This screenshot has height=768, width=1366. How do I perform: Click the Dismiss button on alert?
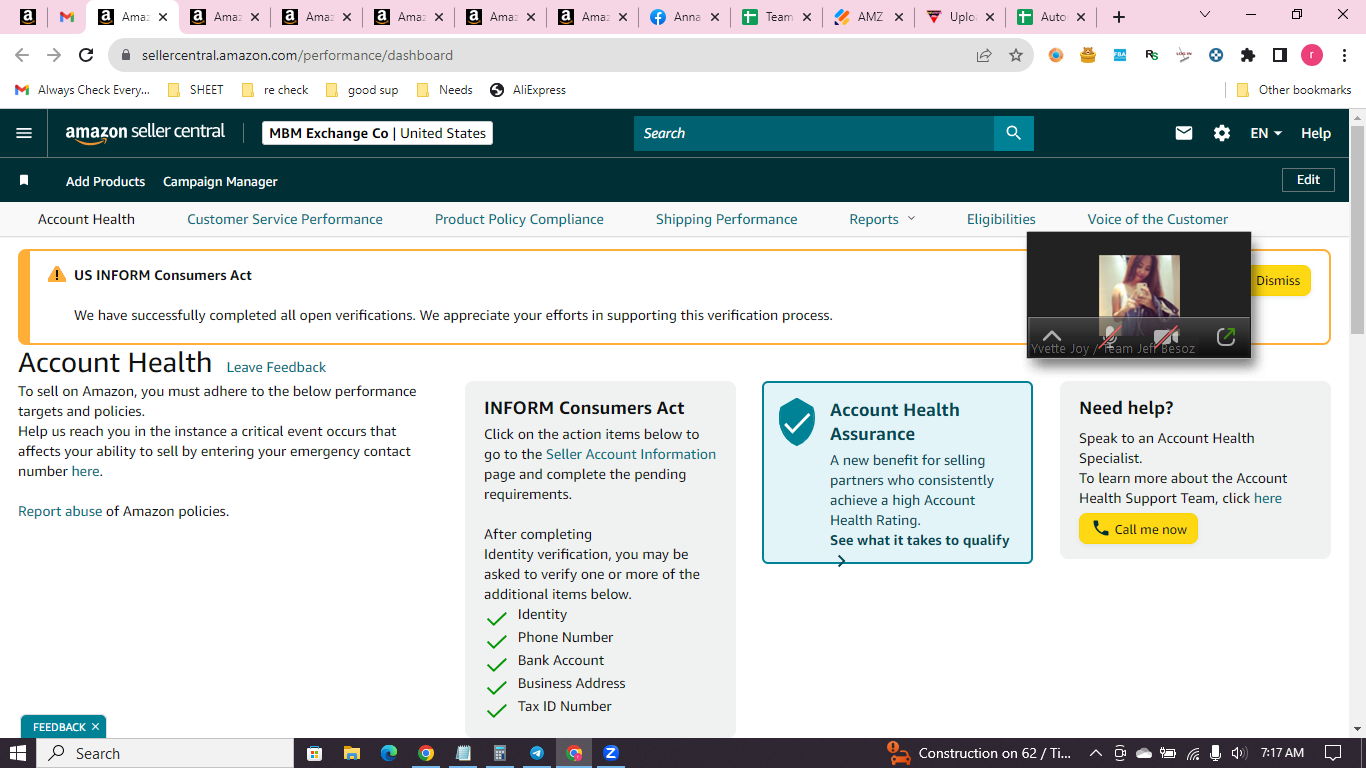click(x=1278, y=280)
